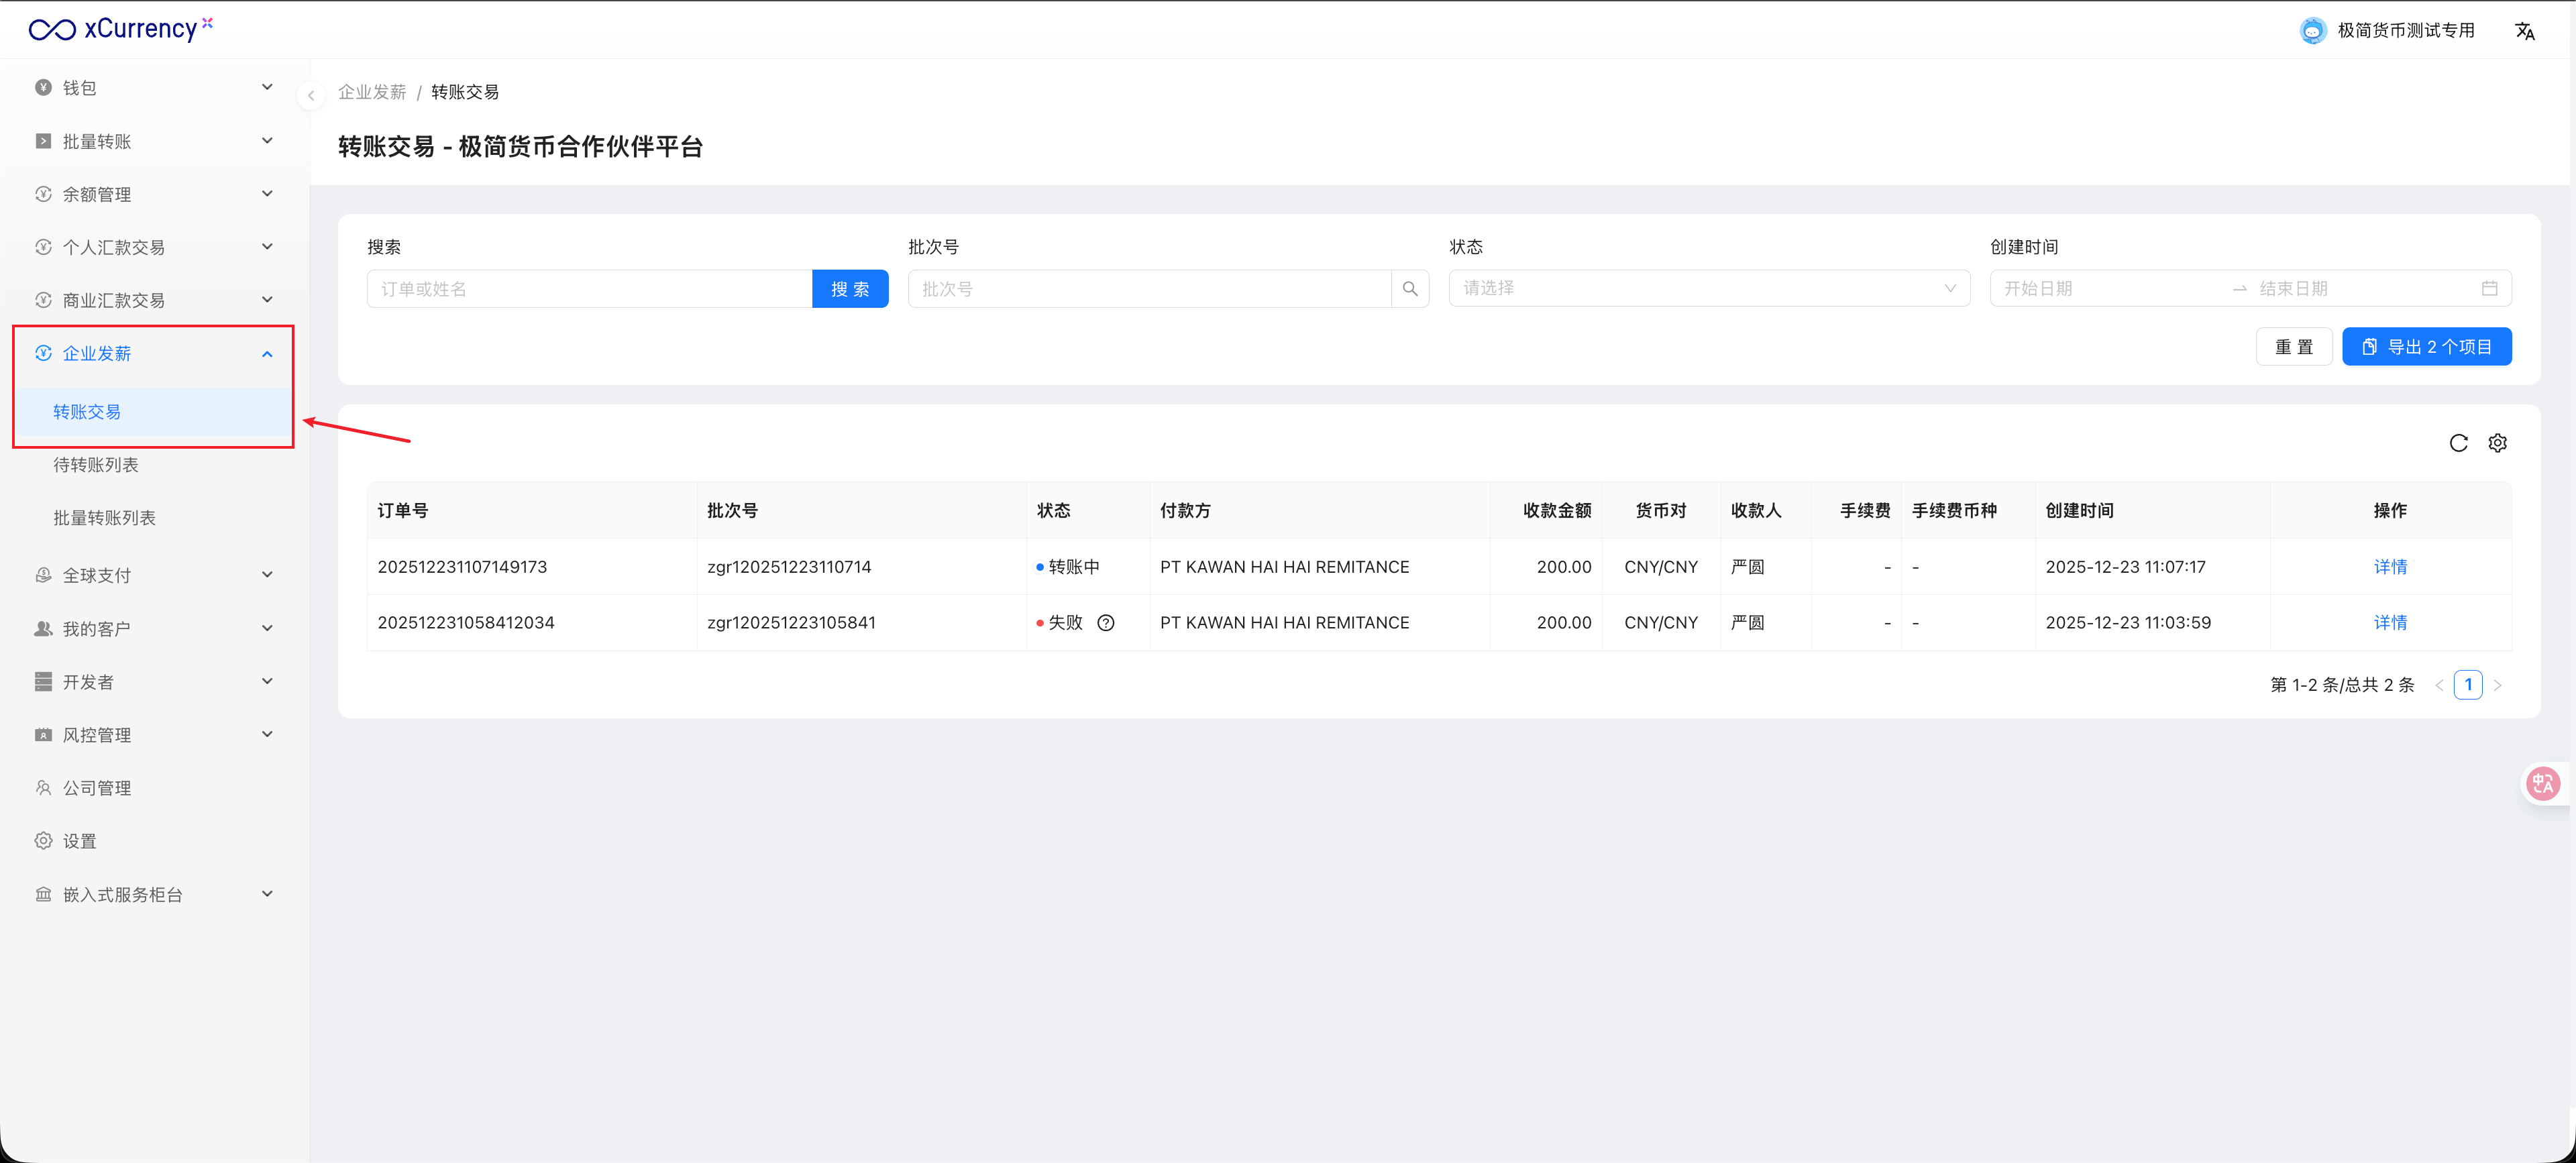Image resolution: width=2576 pixels, height=1163 pixels.
Task: Open the calendar icon in the date range
Action: point(2489,289)
